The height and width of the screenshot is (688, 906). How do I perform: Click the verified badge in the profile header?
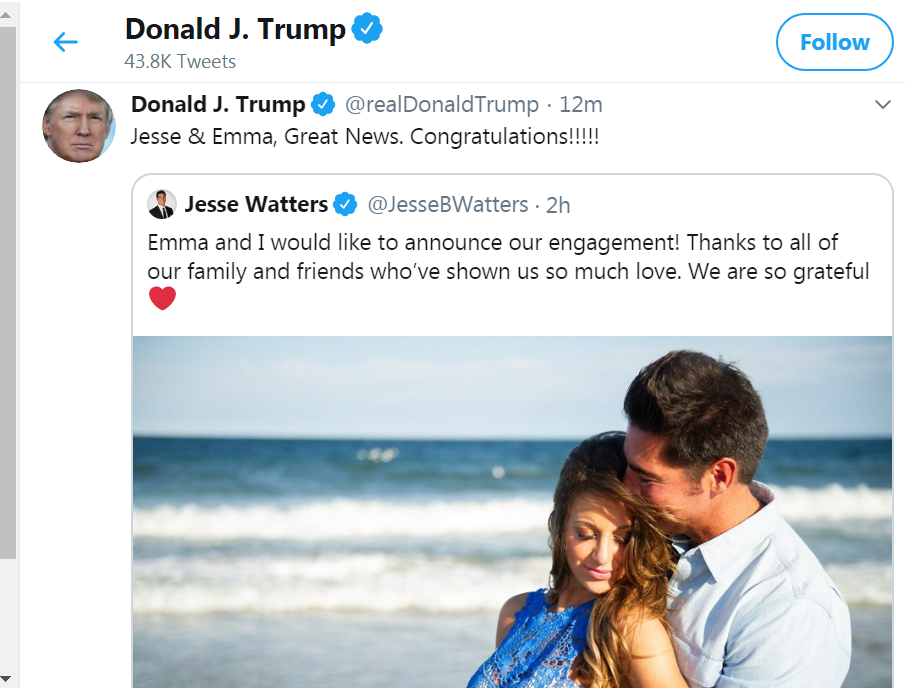(x=368, y=30)
